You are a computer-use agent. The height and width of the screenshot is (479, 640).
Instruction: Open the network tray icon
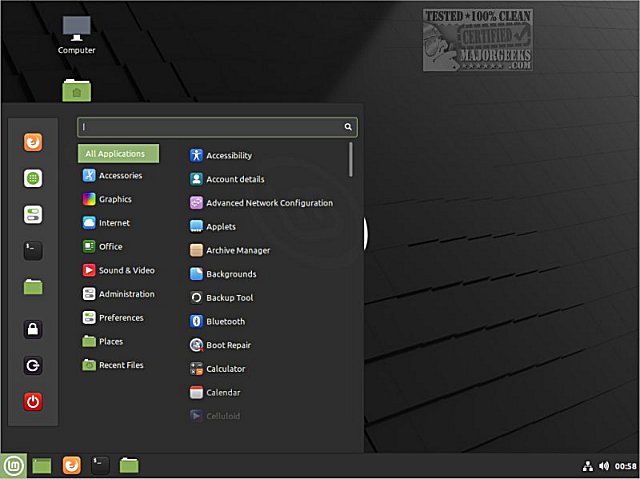point(587,466)
